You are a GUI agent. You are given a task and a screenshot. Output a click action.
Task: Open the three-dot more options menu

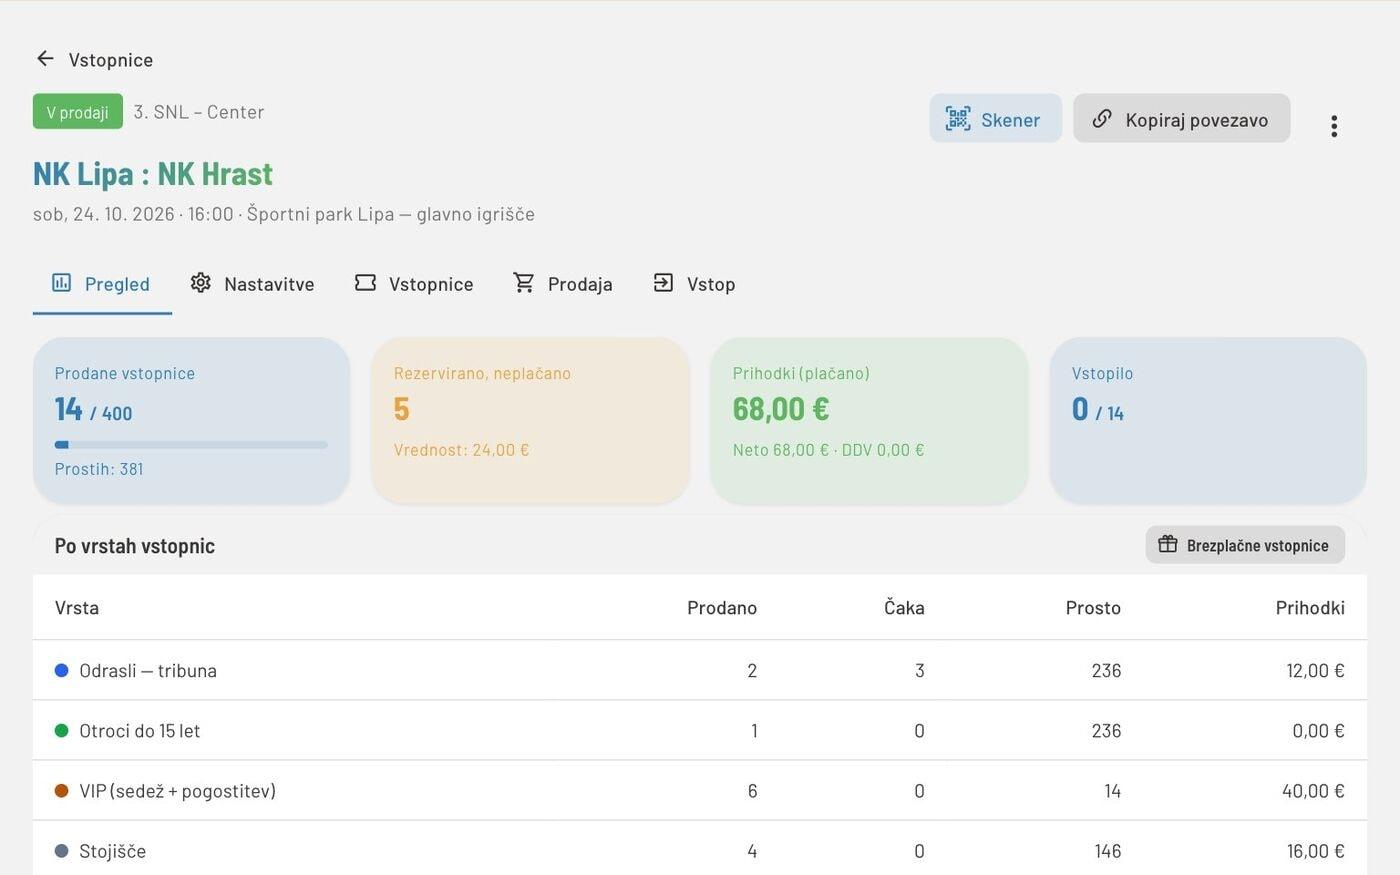point(1334,126)
